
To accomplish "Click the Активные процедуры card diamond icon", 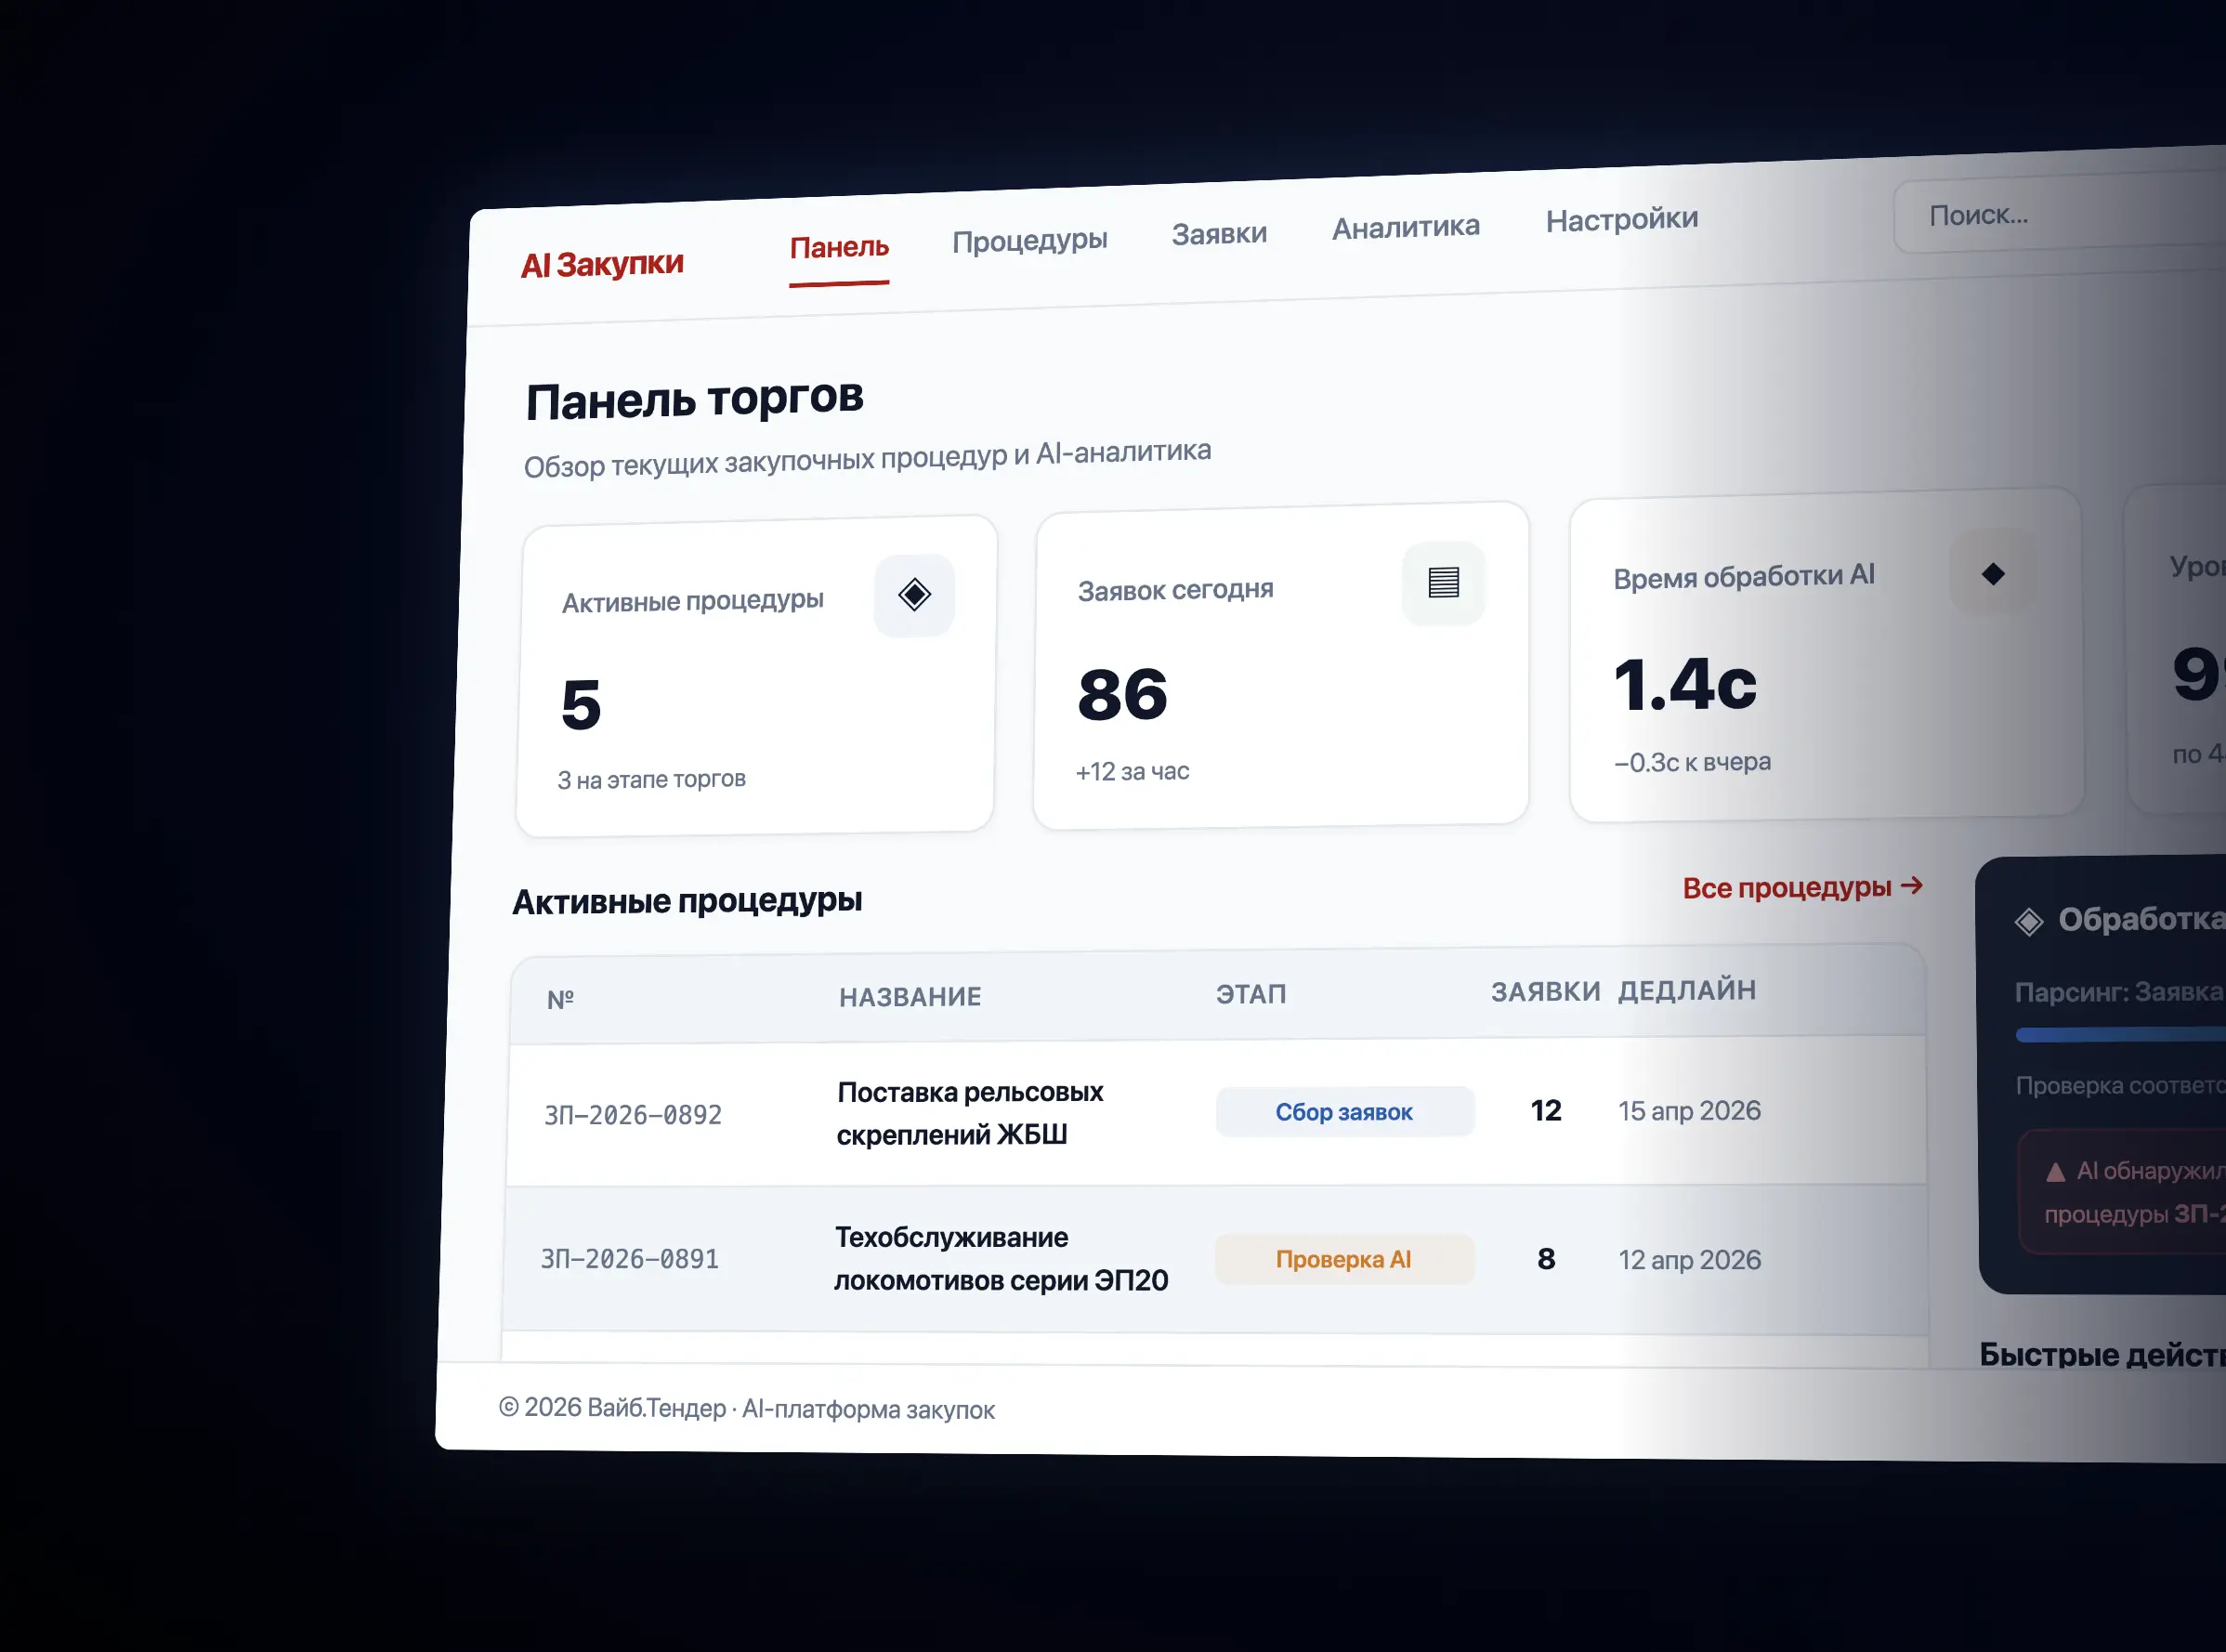I will click(914, 594).
